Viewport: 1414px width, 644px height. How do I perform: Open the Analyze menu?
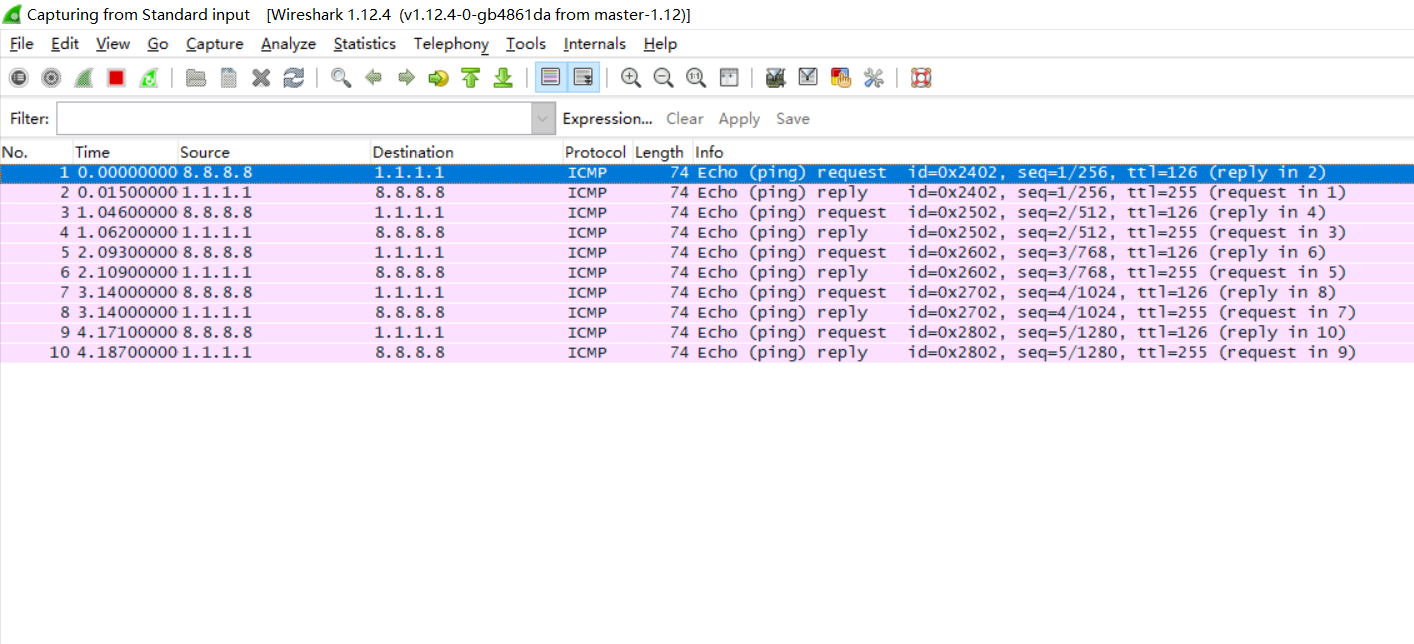[288, 44]
